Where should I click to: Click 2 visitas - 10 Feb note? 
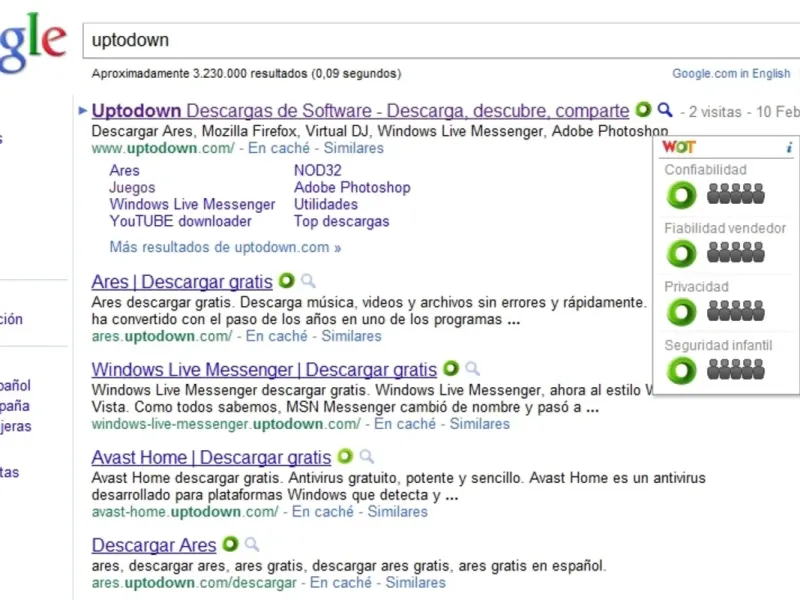(740, 111)
